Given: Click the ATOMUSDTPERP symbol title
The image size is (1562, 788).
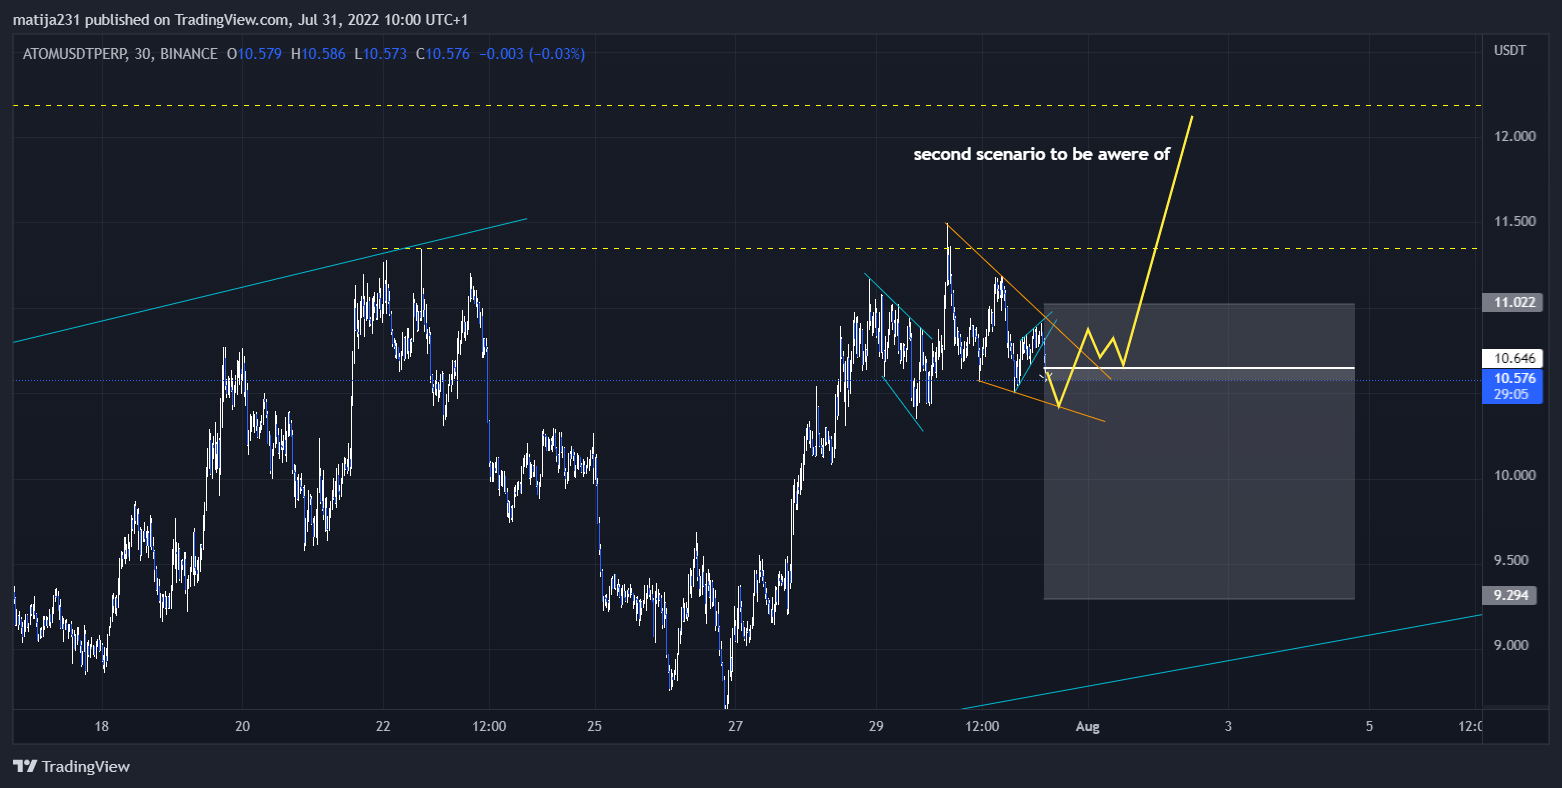Looking at the screenshot, I should [75, 54].
